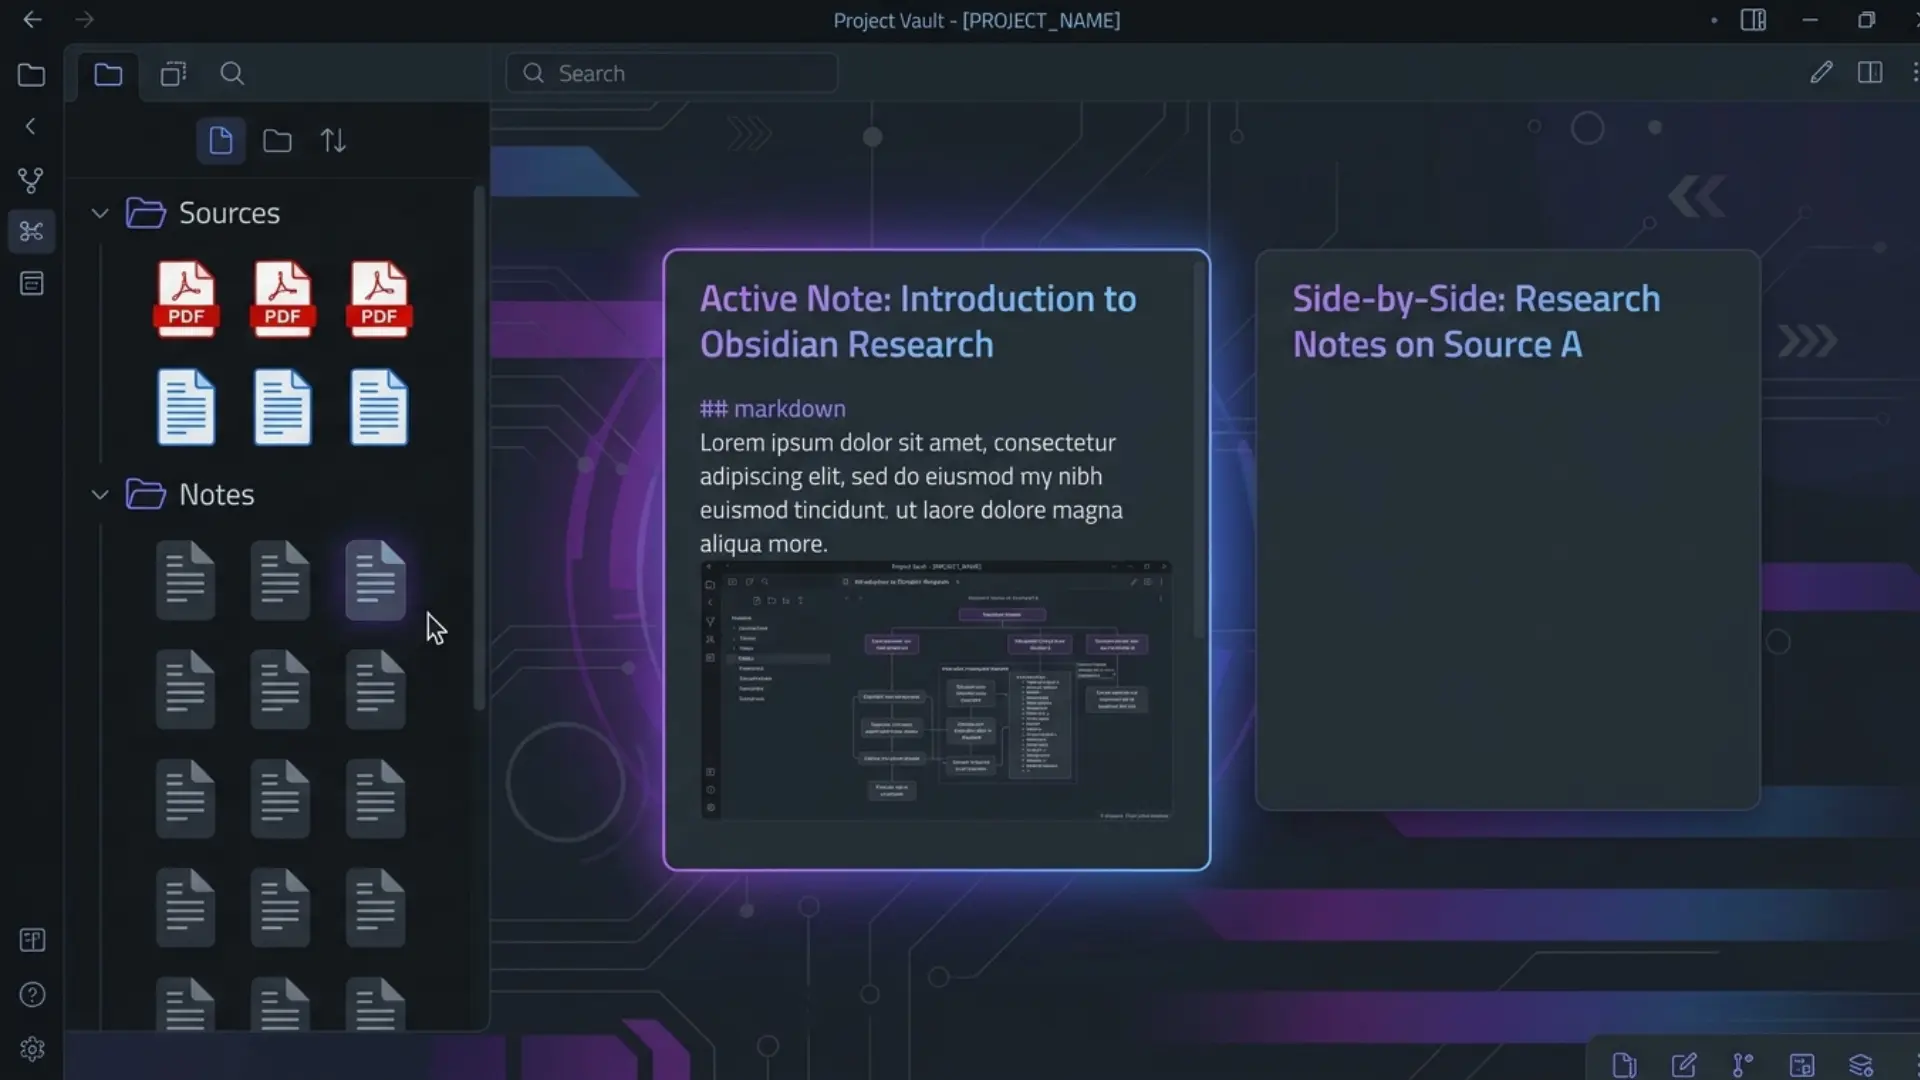Open the first blue document in Sources

pyautogui.click(x=186, y=407)
